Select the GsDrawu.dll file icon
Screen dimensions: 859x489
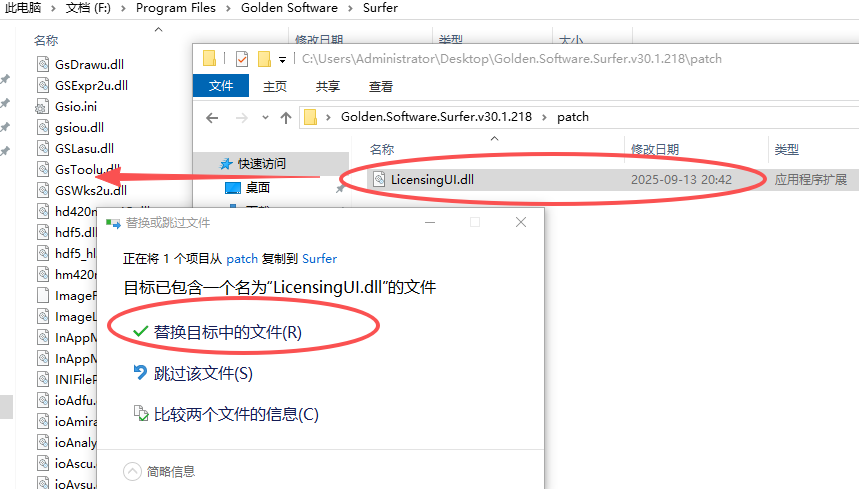coord(43,65)
